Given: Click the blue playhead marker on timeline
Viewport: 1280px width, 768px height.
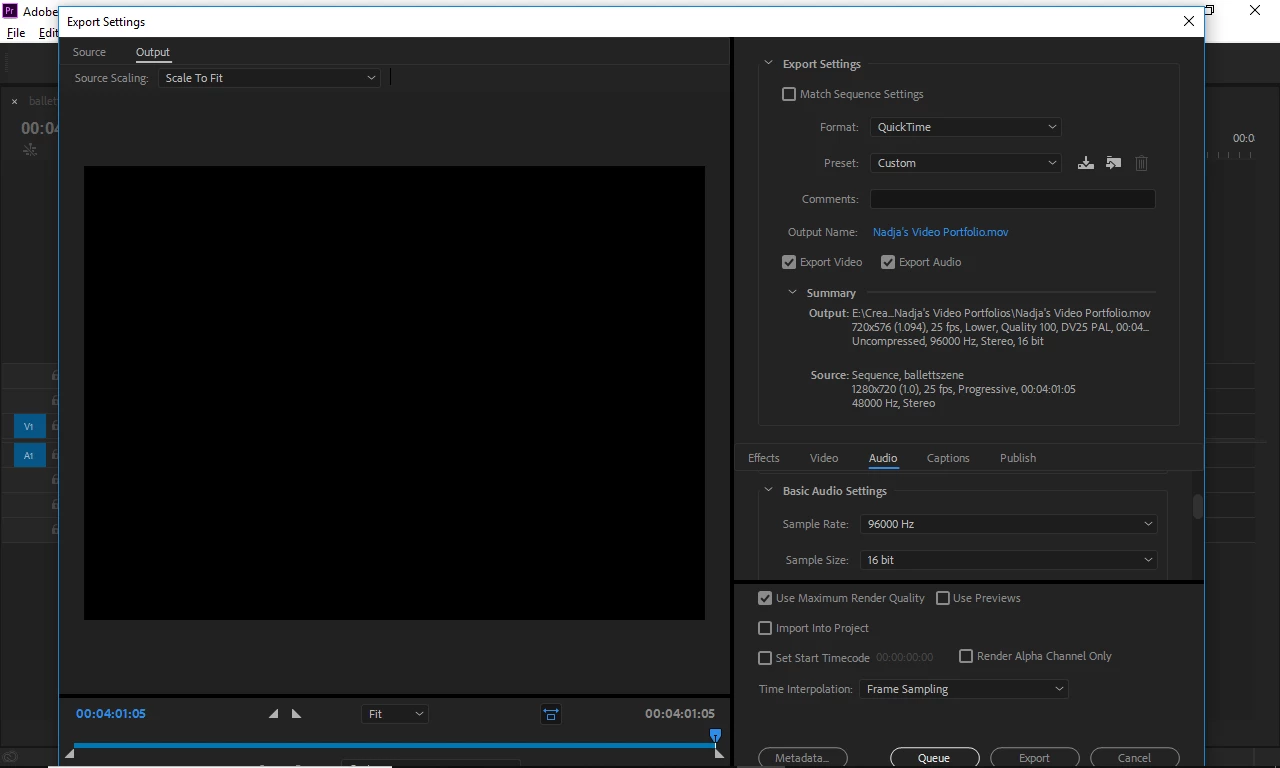Looking at the screenshot, I should click(x=715, y=736).
